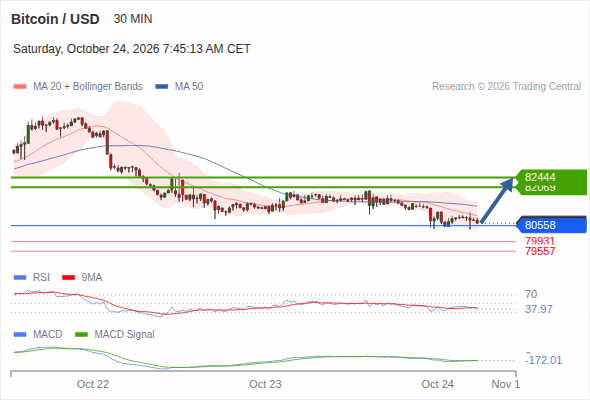This screenshot has height=400, width=590.
Task: Click the MACD legend label
Action: tap(48, 335)
